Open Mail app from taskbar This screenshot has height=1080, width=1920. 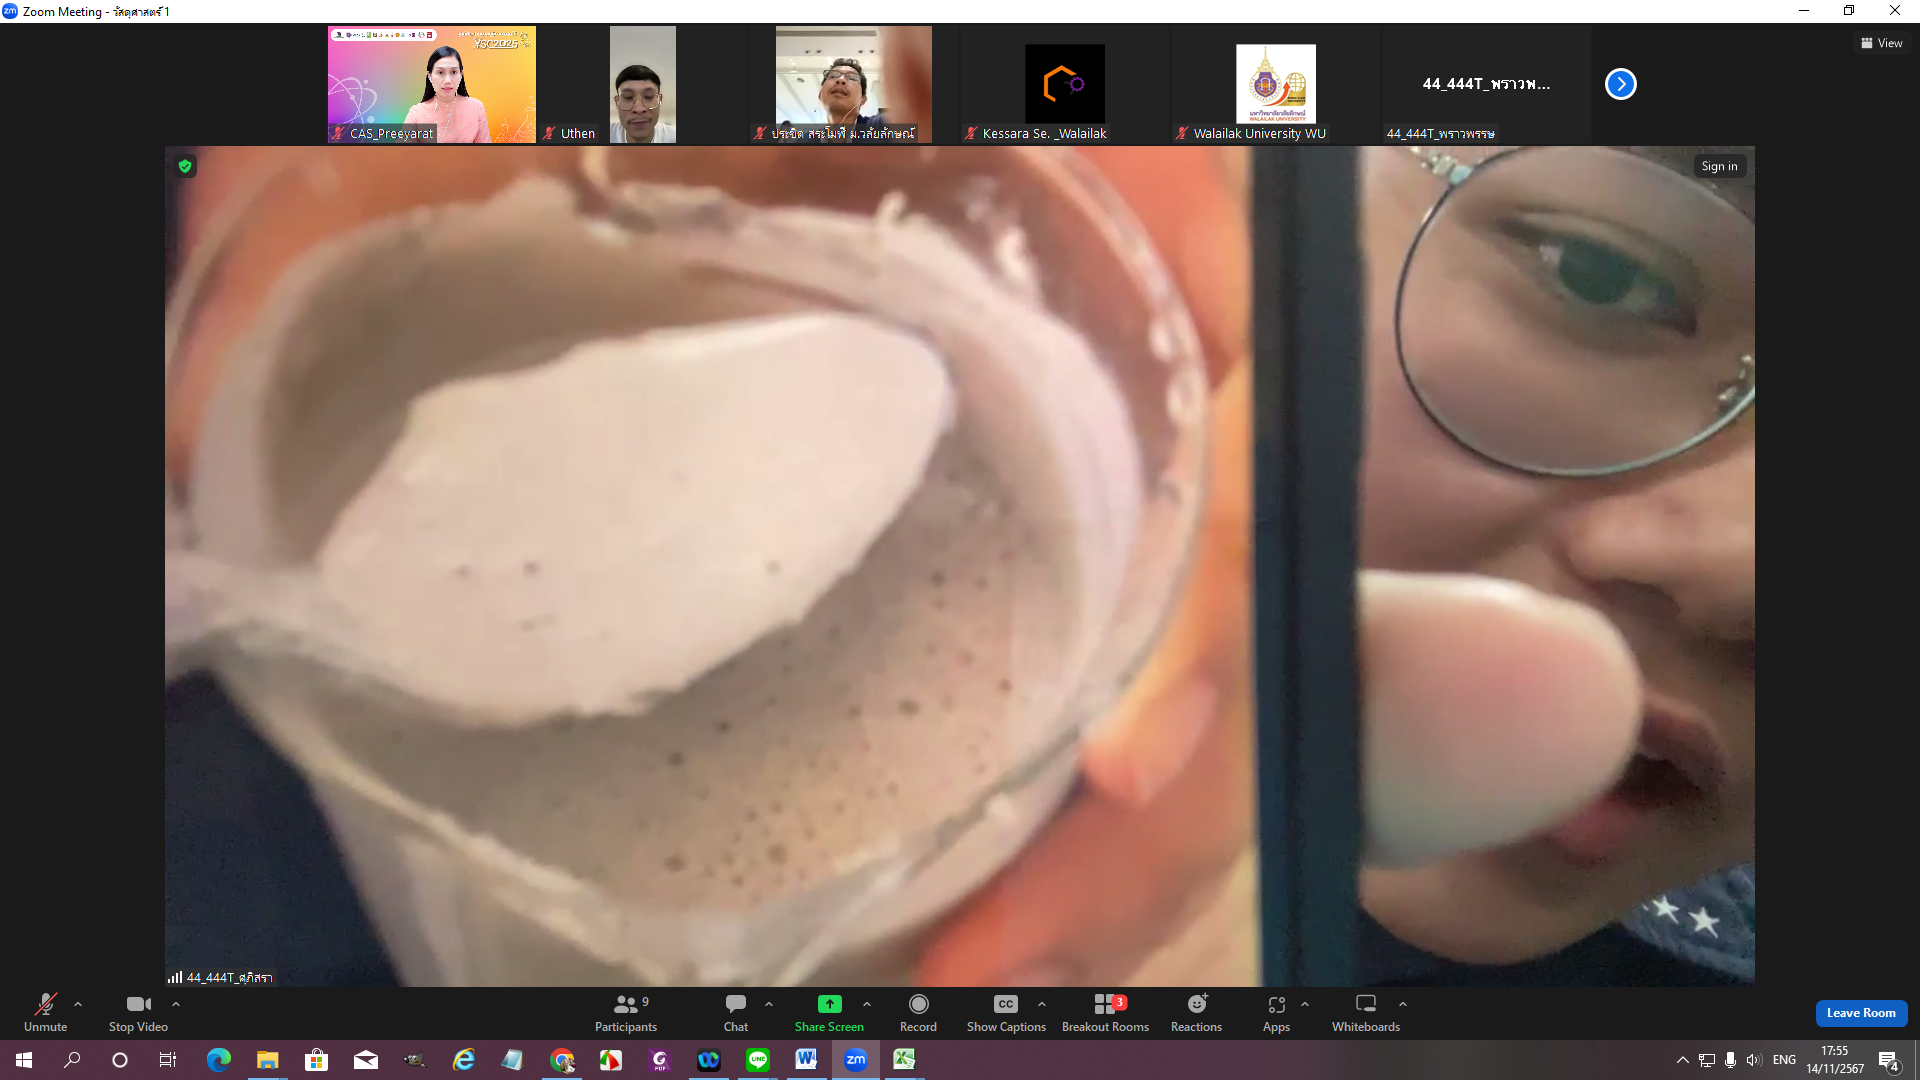coord(365,1060)
